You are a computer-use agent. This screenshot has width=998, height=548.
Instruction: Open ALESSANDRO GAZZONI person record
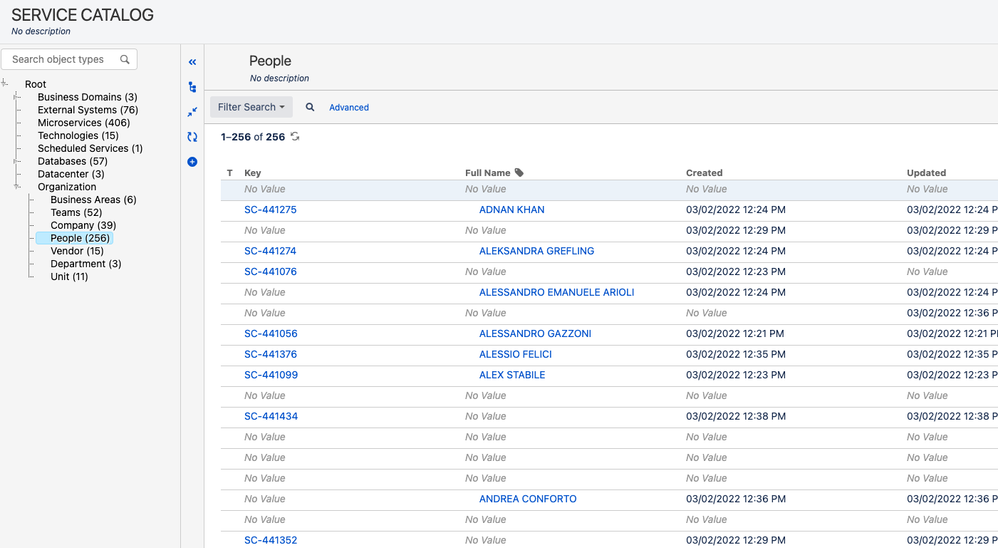pos(535,334)
